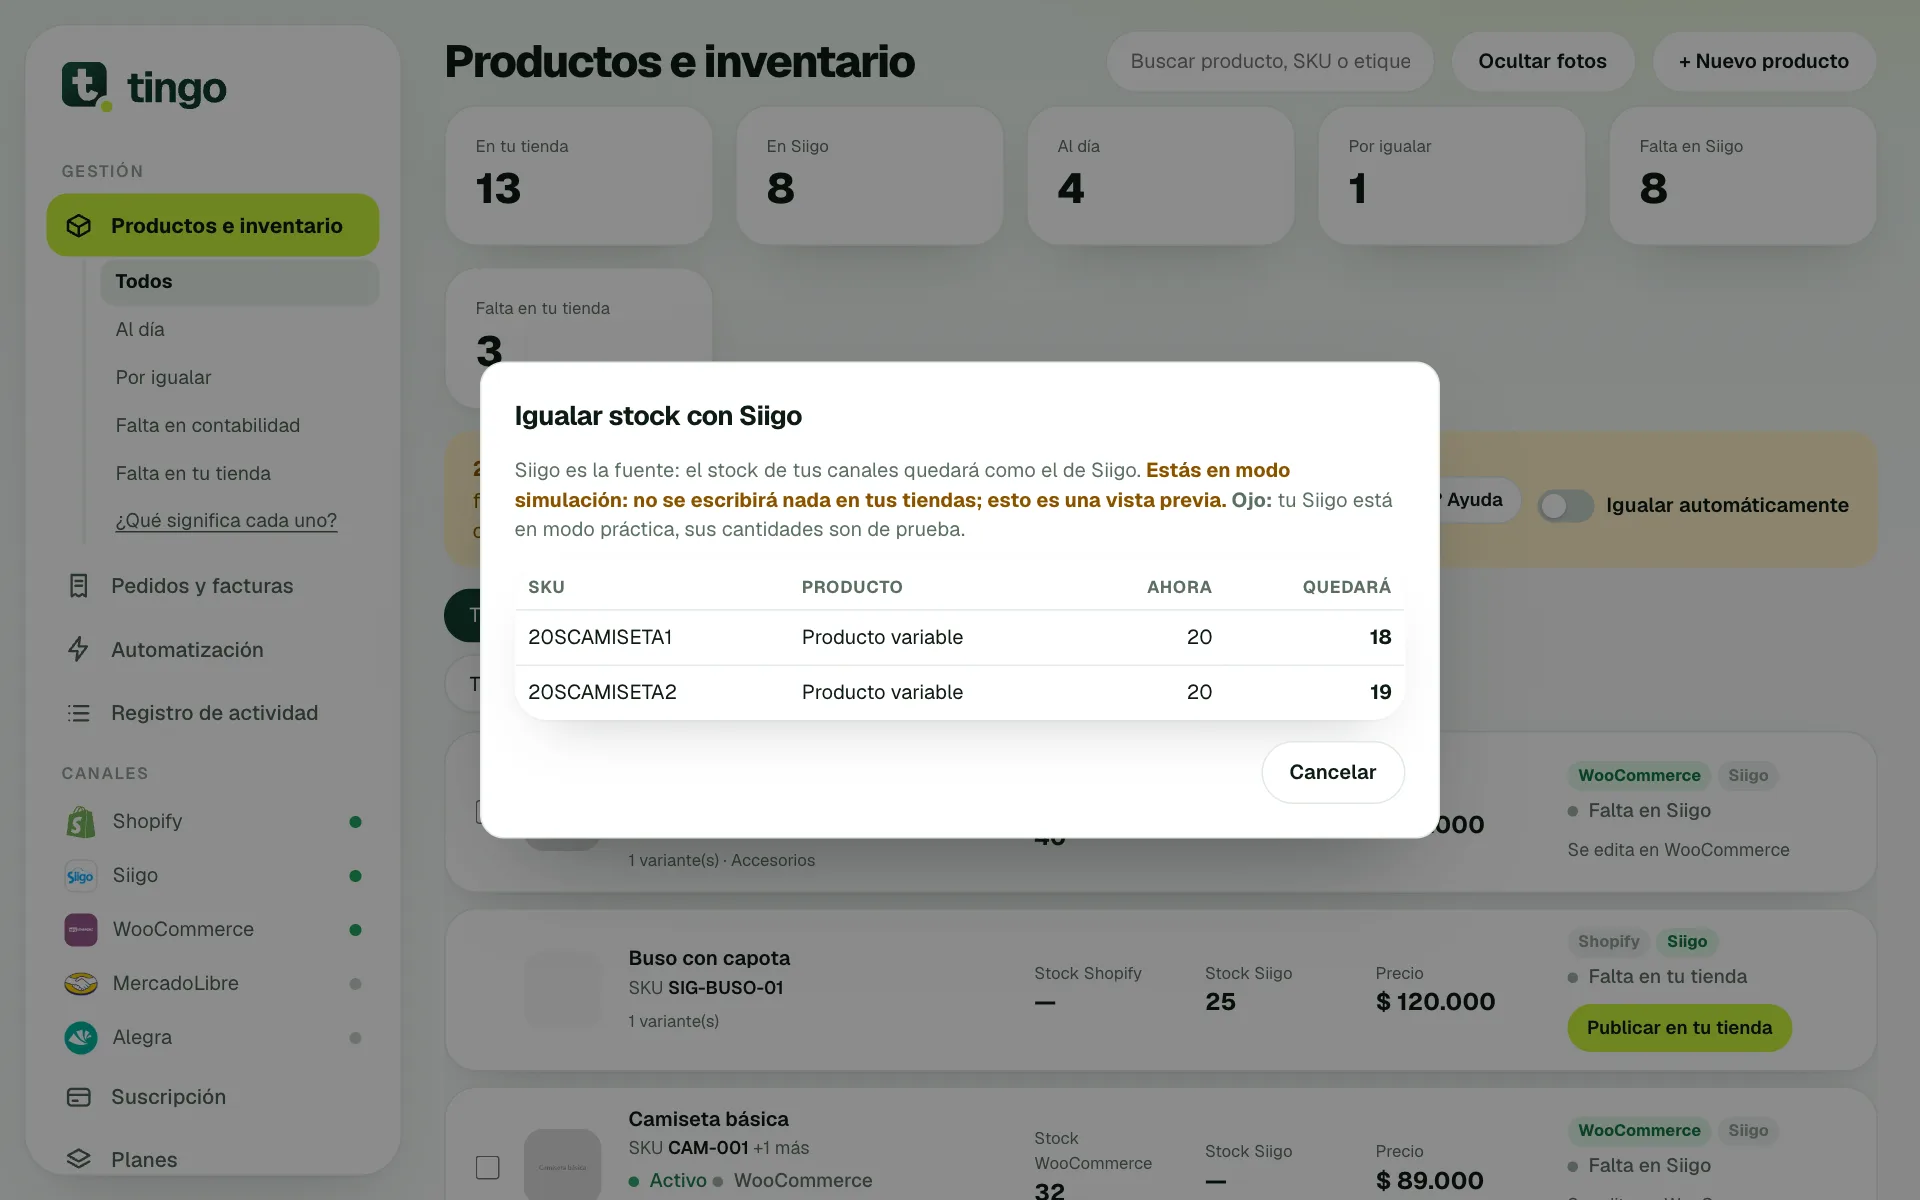Click WooCommerce's green connection status dot
Screen dimensions: 1920x1200
tap(355, 930)
